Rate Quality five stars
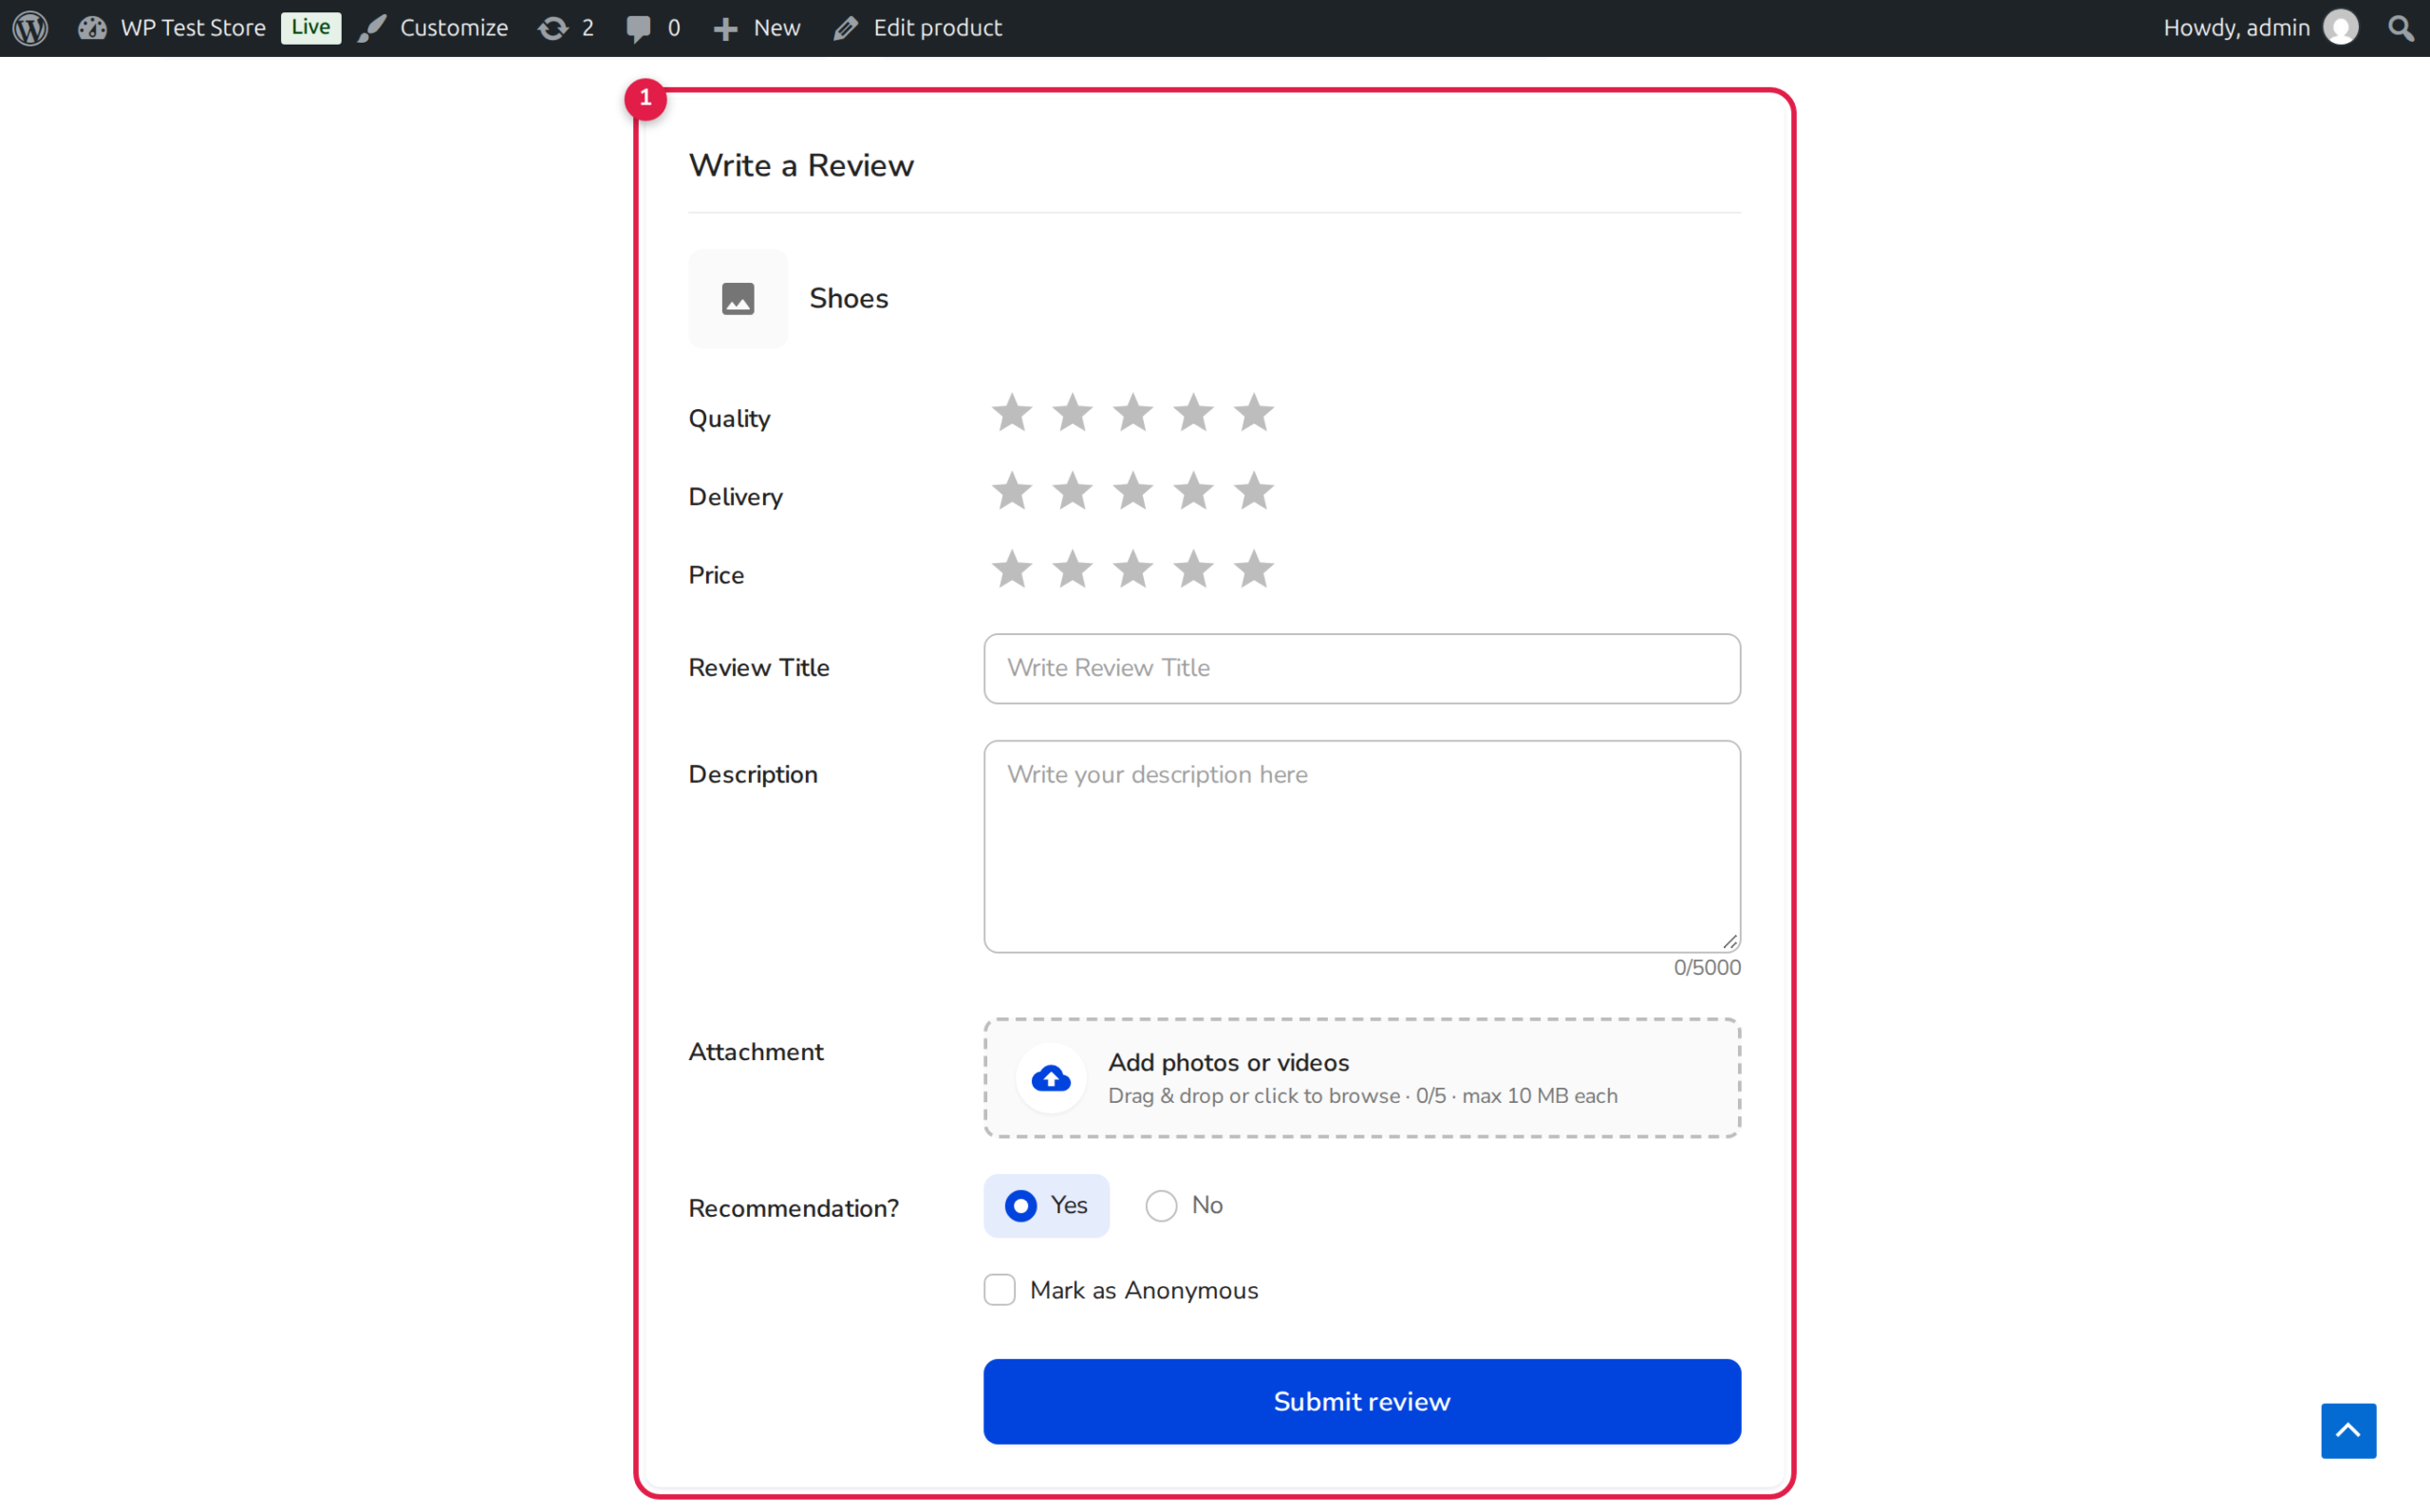The height and width of the screenshot is (1512, 2430). pyautogui.click(x=1254, y=413)
